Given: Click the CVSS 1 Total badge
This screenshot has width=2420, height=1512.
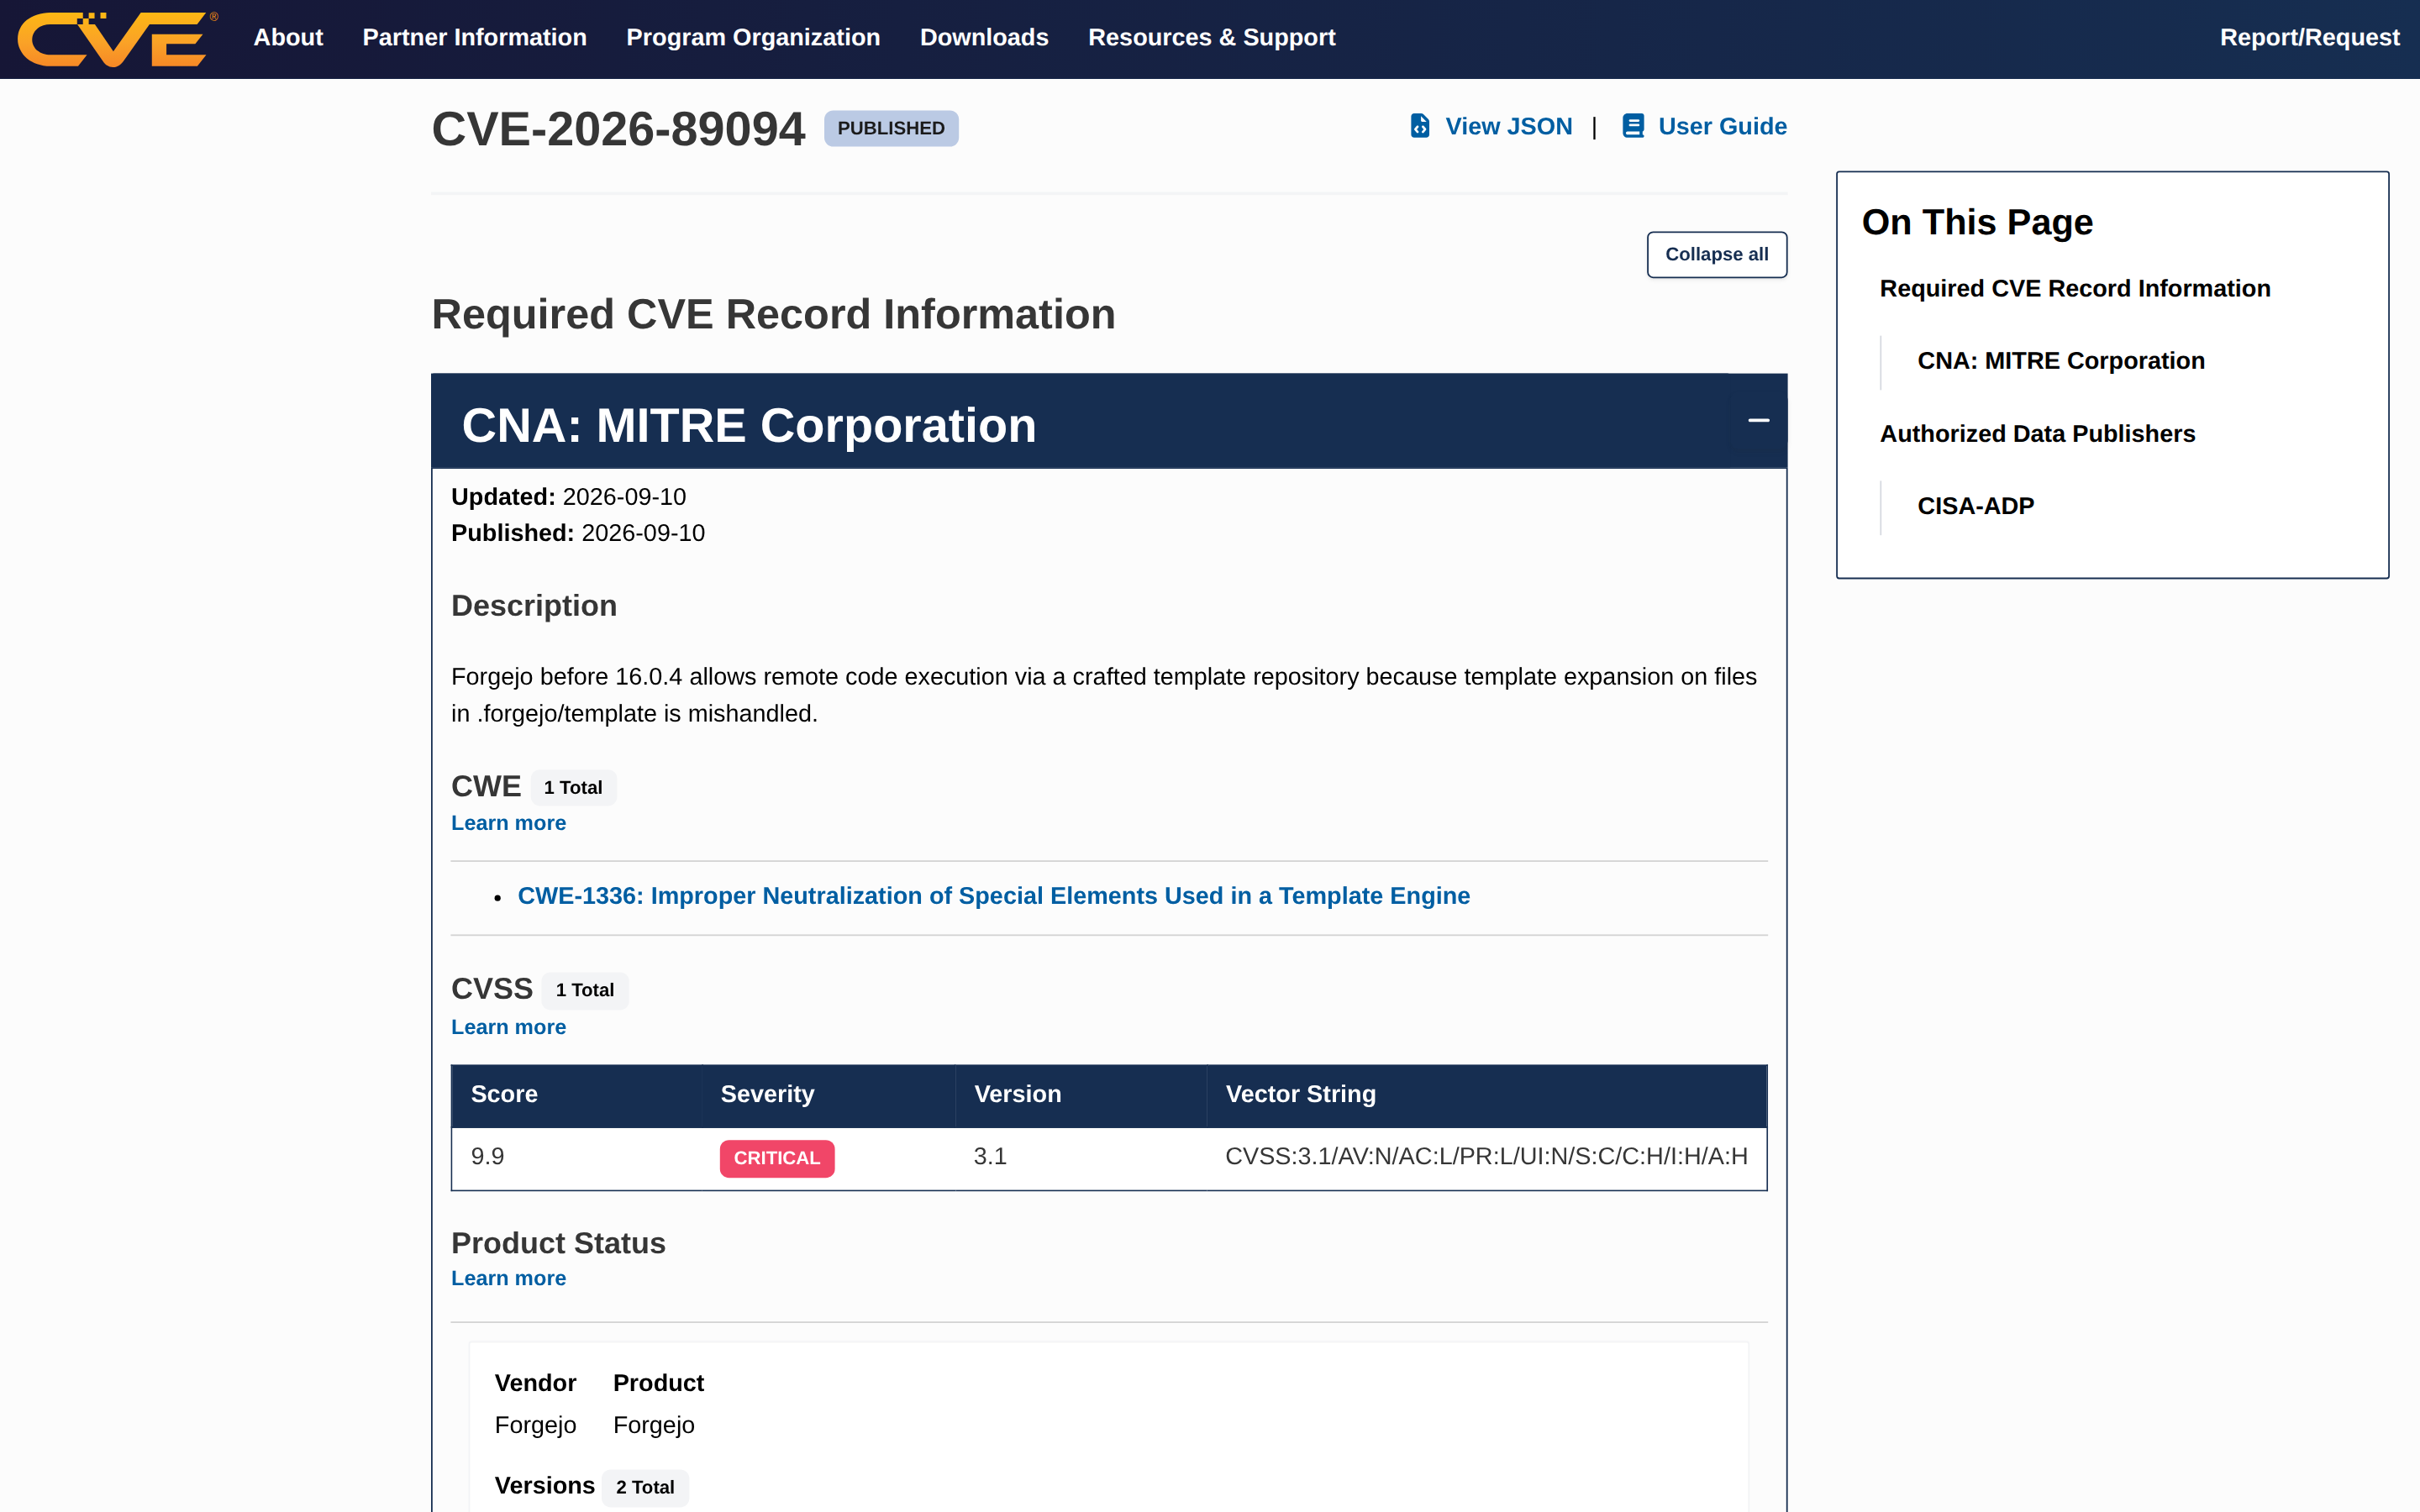Looking at the screenshot, I should pos(585,990).
